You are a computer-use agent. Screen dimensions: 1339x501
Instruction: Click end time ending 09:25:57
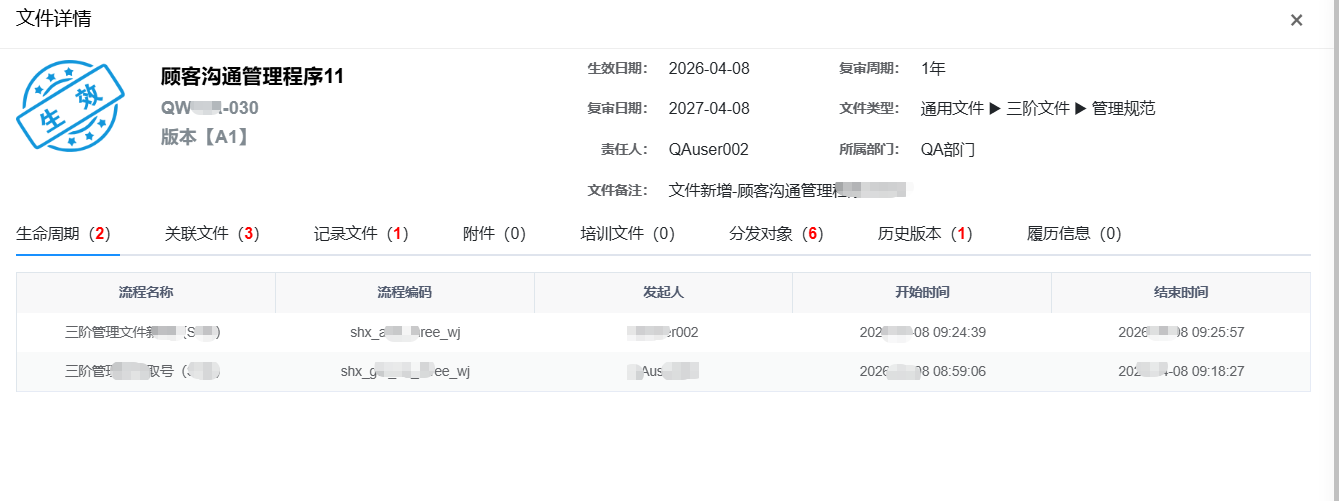coord(1181,332)
